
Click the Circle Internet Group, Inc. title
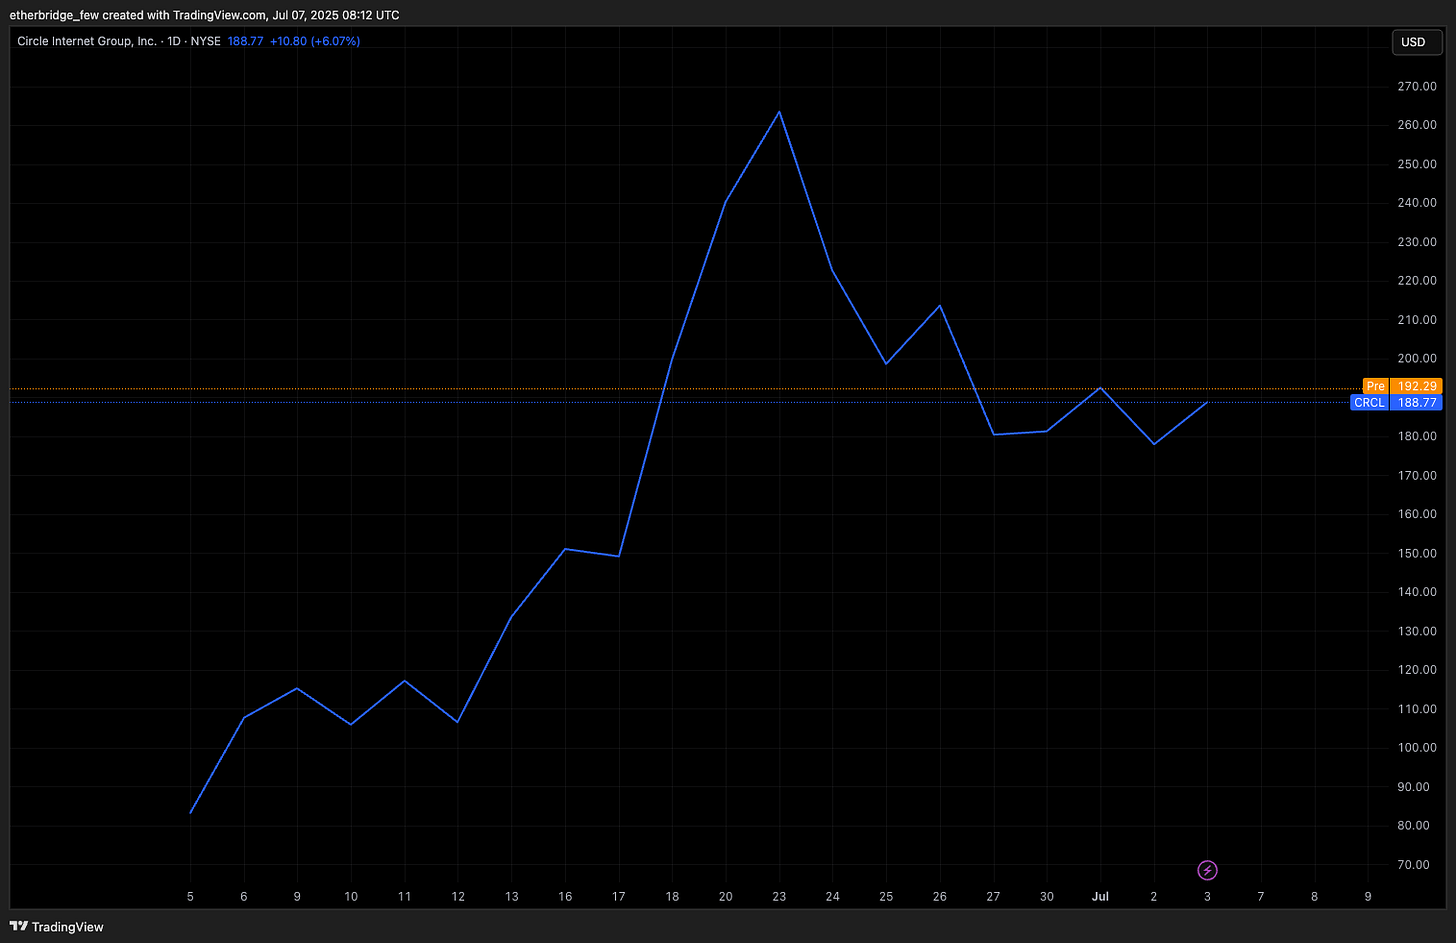[87, 41]
